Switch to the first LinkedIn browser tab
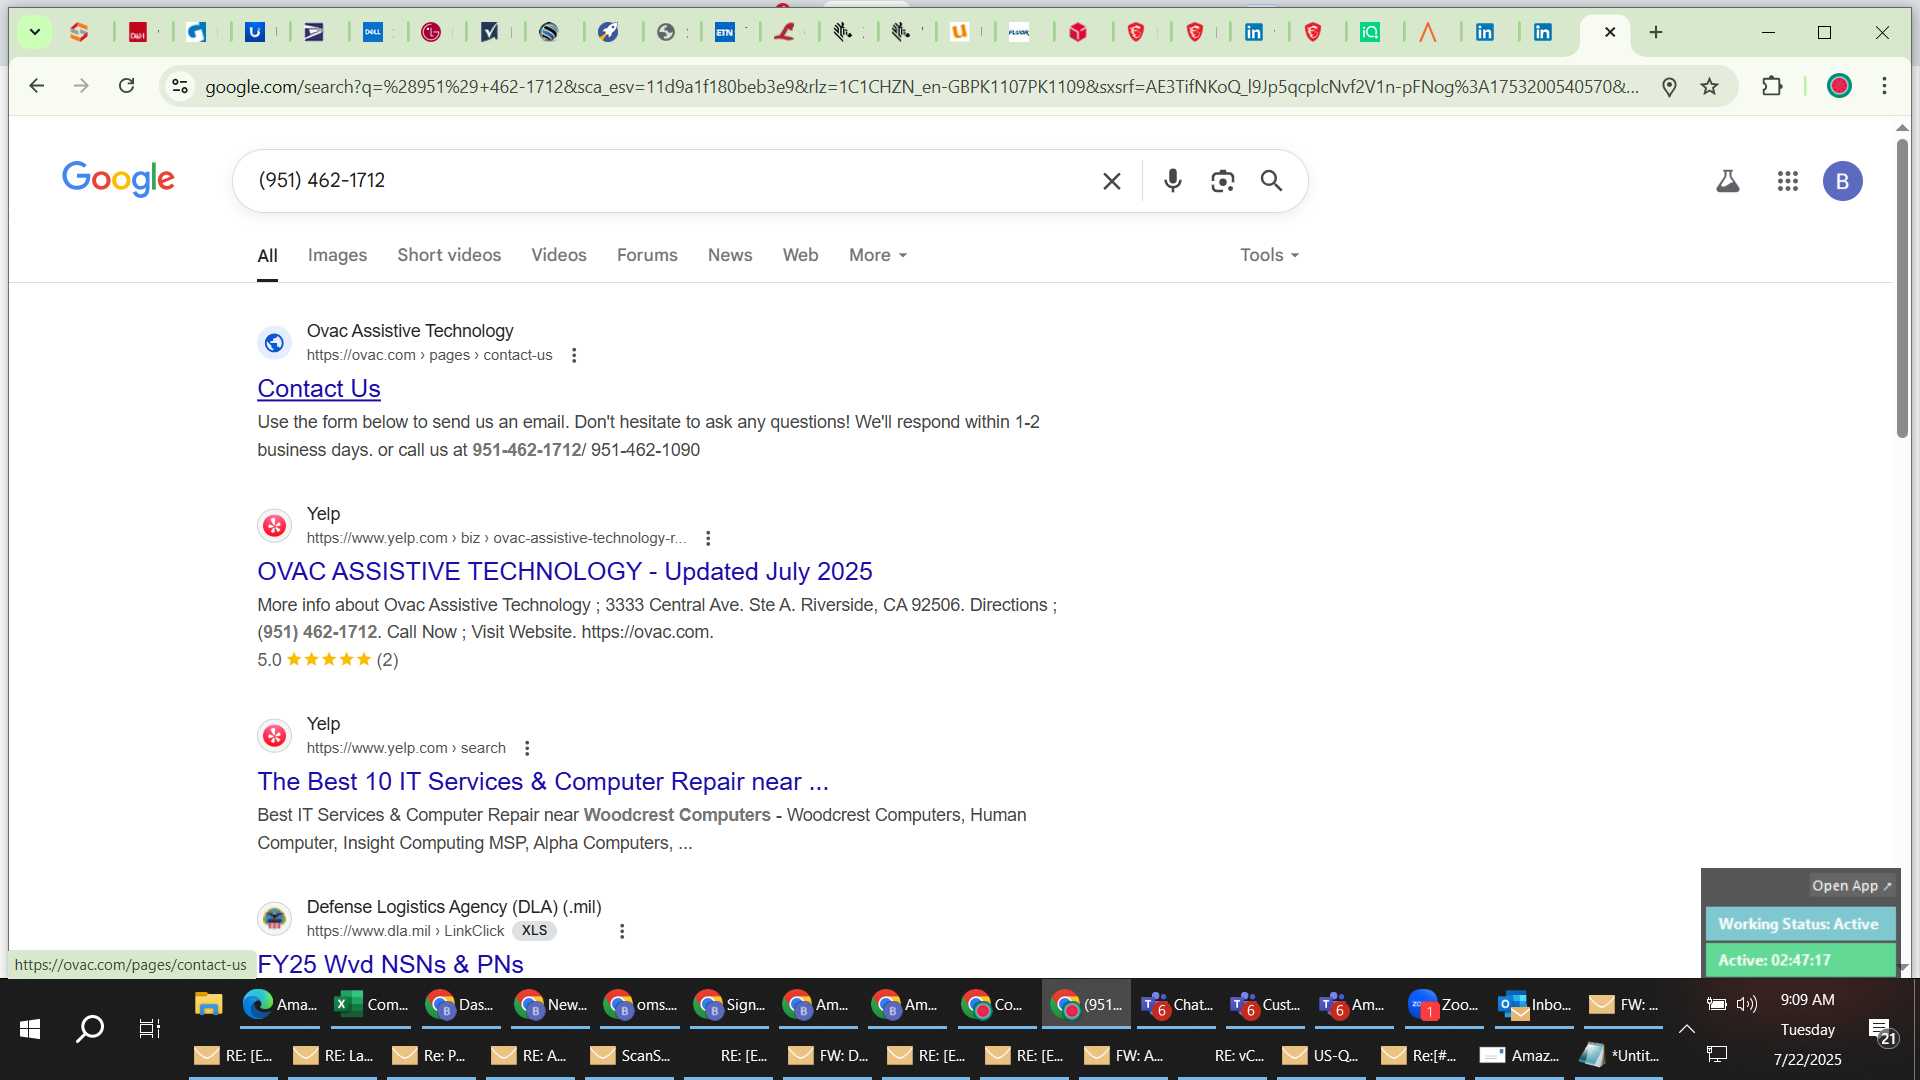 (1254, 32)
